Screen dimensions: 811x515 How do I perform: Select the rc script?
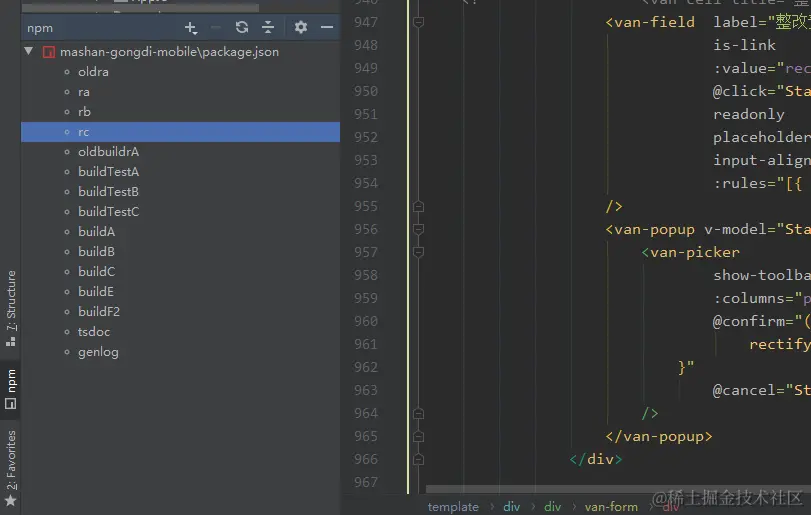click(181, 132)
